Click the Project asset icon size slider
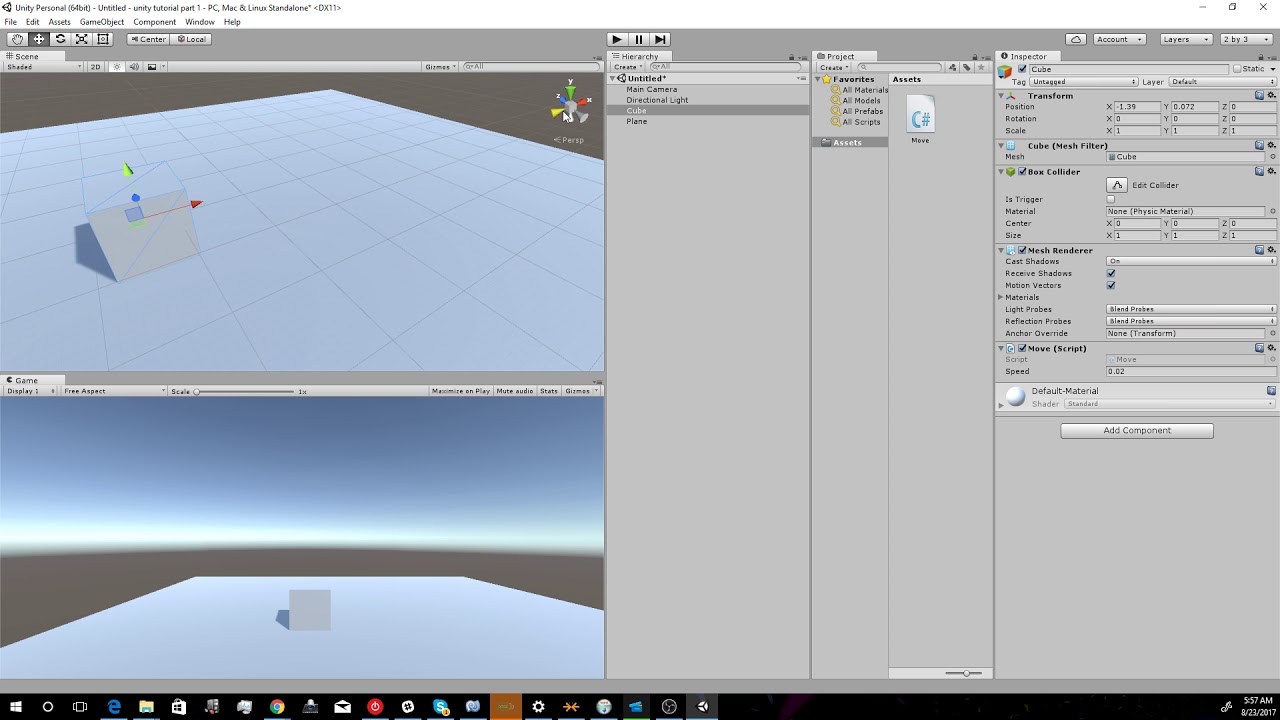1280x720 pixels. [965, 673]
